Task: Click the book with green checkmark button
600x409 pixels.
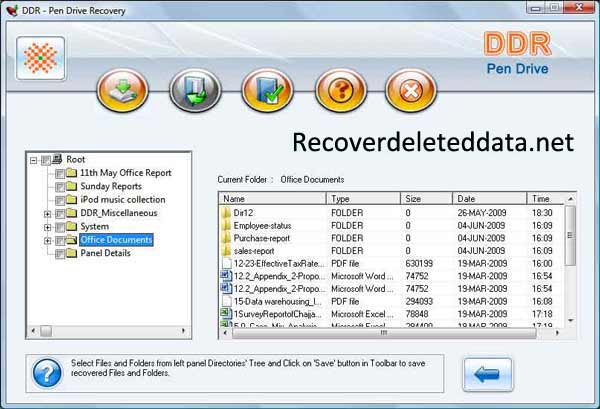Action: pyautogui.click(x=267, y=91)
